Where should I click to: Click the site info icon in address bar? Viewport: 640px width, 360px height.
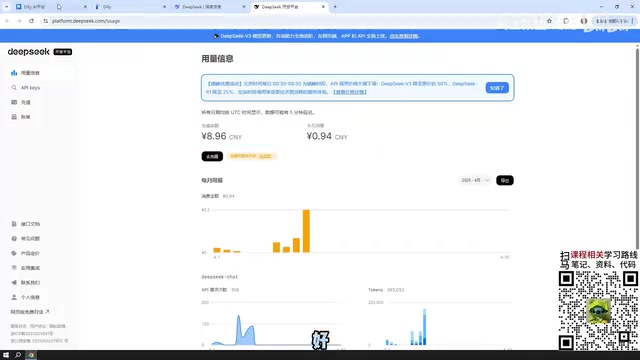46,21
